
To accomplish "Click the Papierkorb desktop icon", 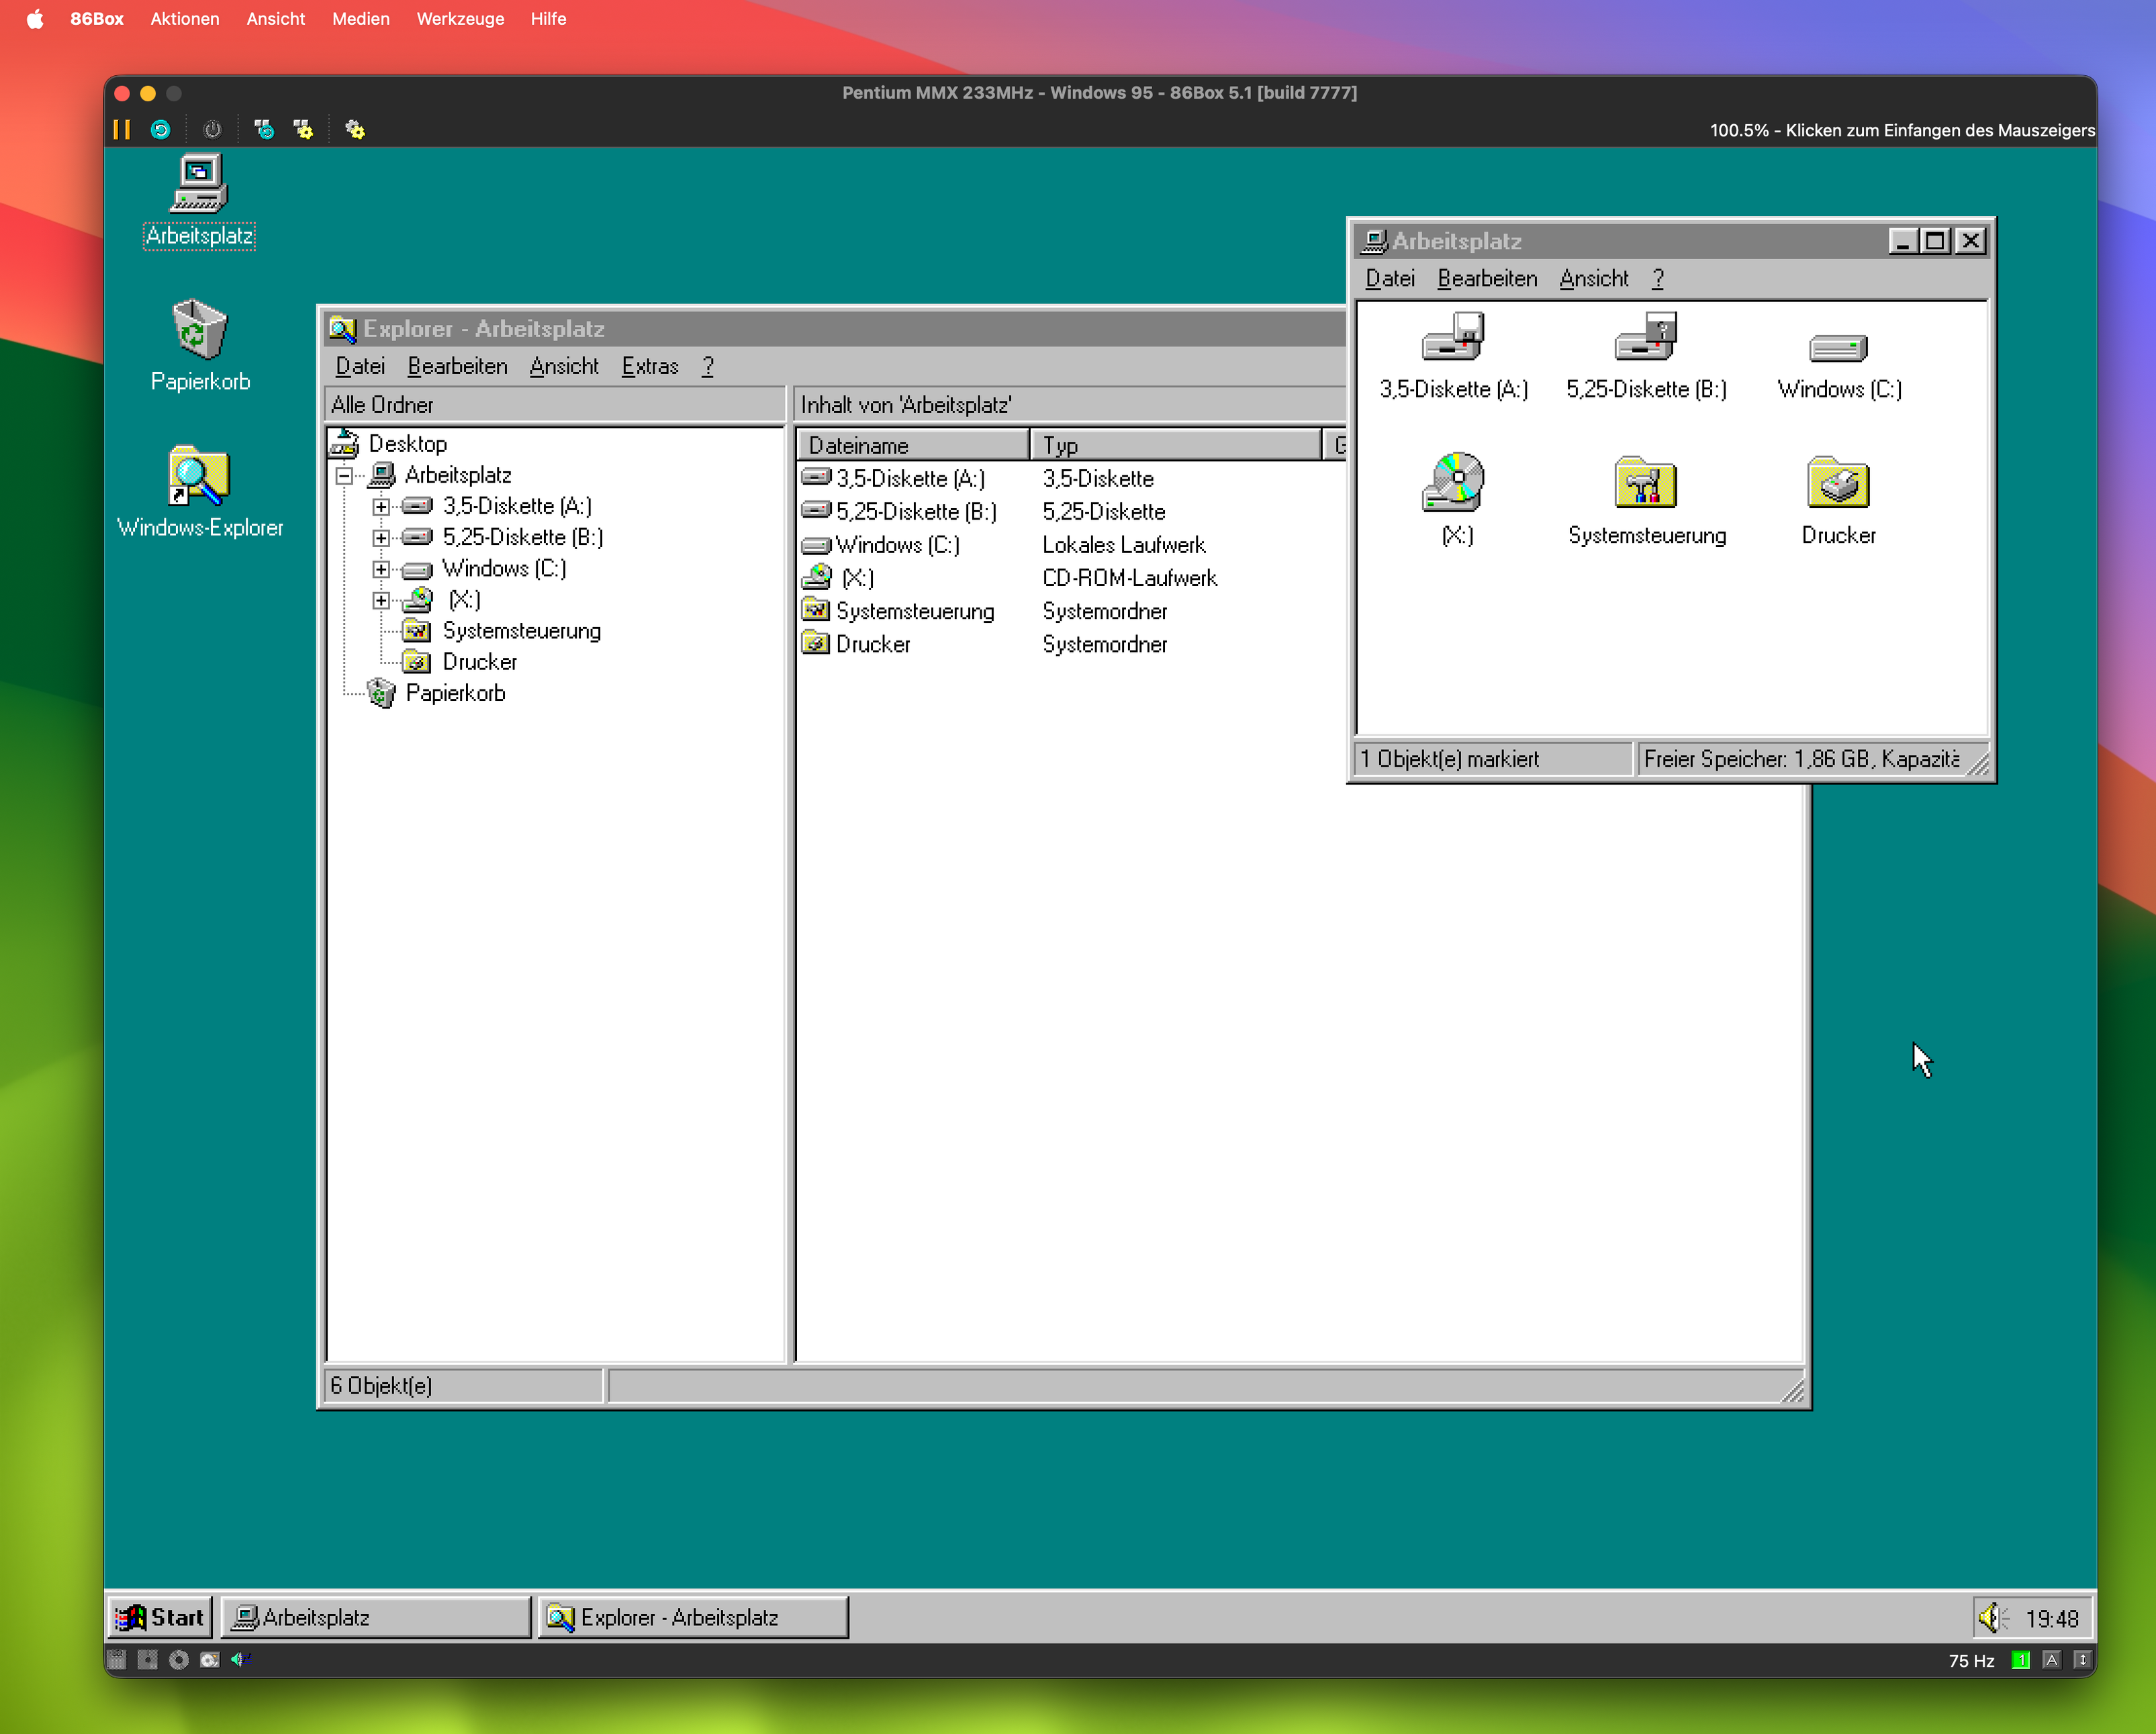I will (x=199, y=330).
